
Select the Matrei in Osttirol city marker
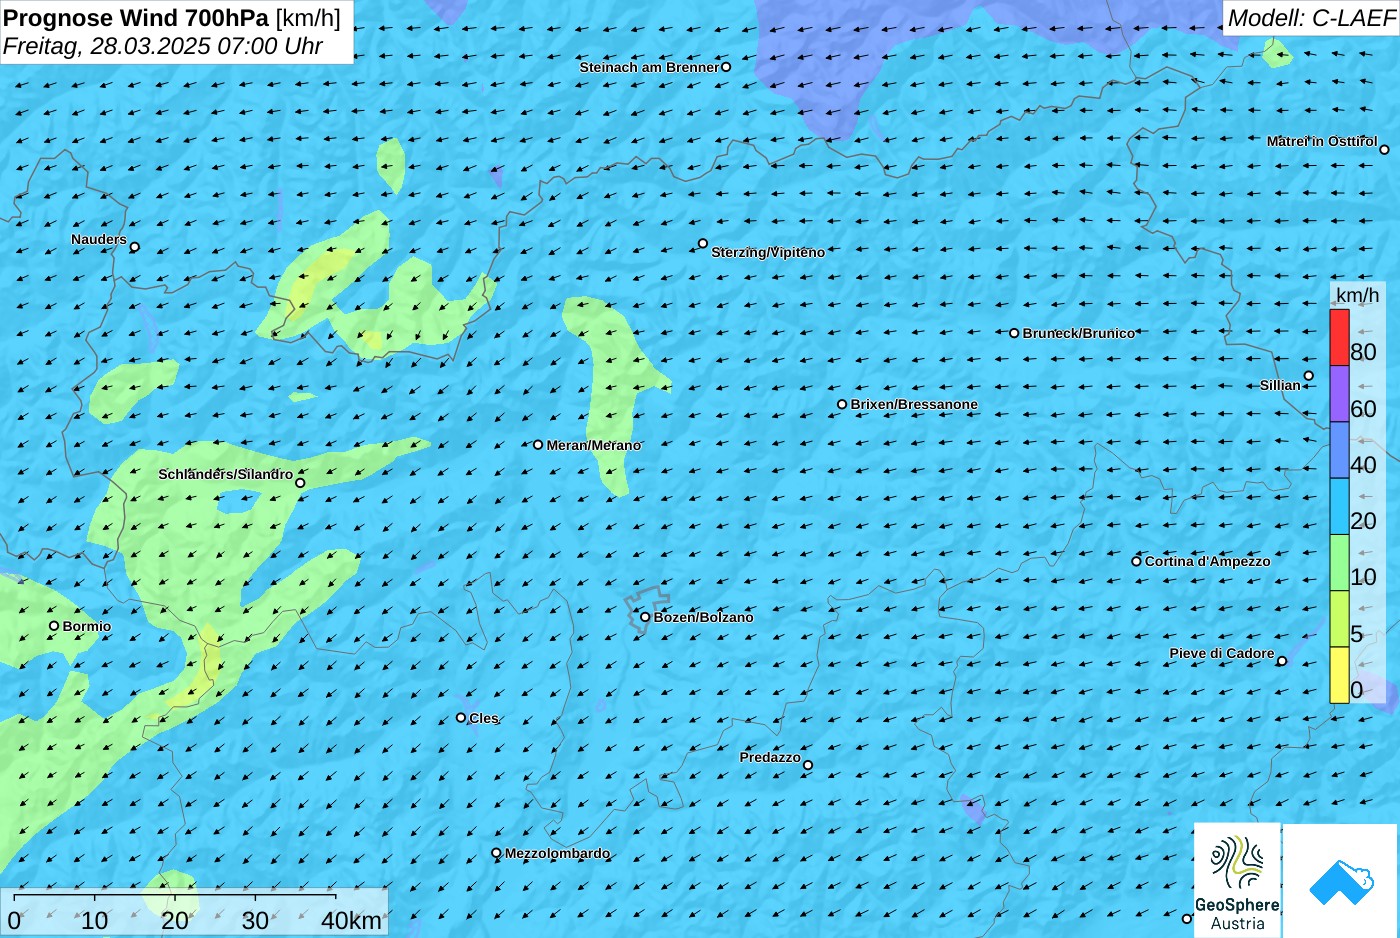[x=1384, y=150]
